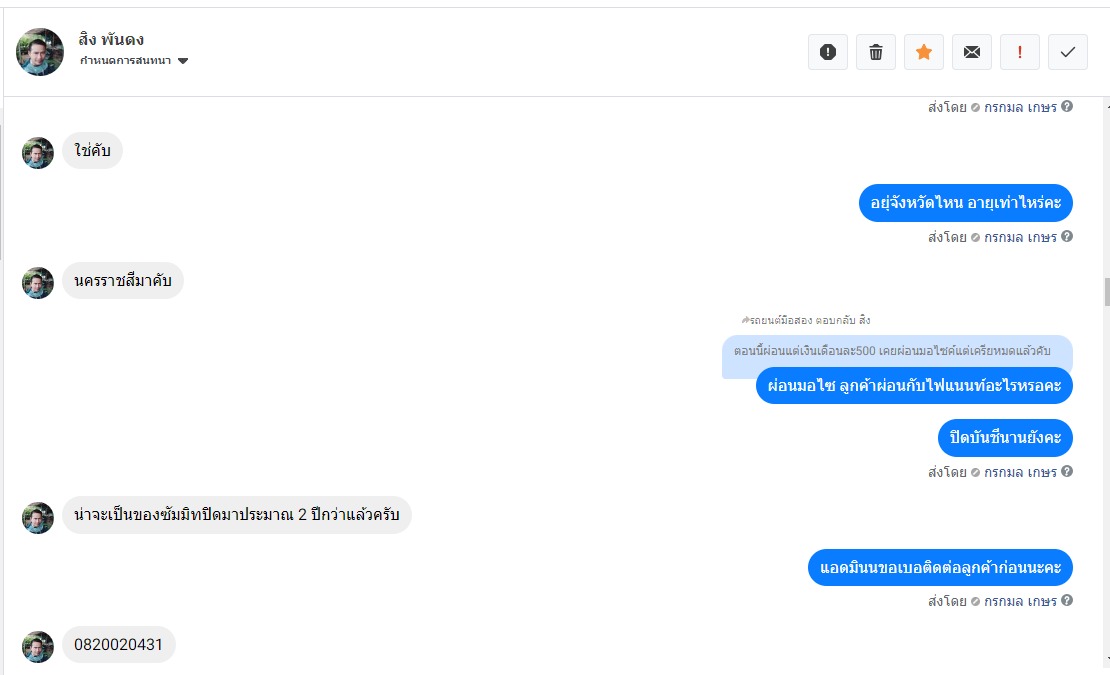Select the นครราชสีมาคับ message bubble

click(x=123, y=281)
